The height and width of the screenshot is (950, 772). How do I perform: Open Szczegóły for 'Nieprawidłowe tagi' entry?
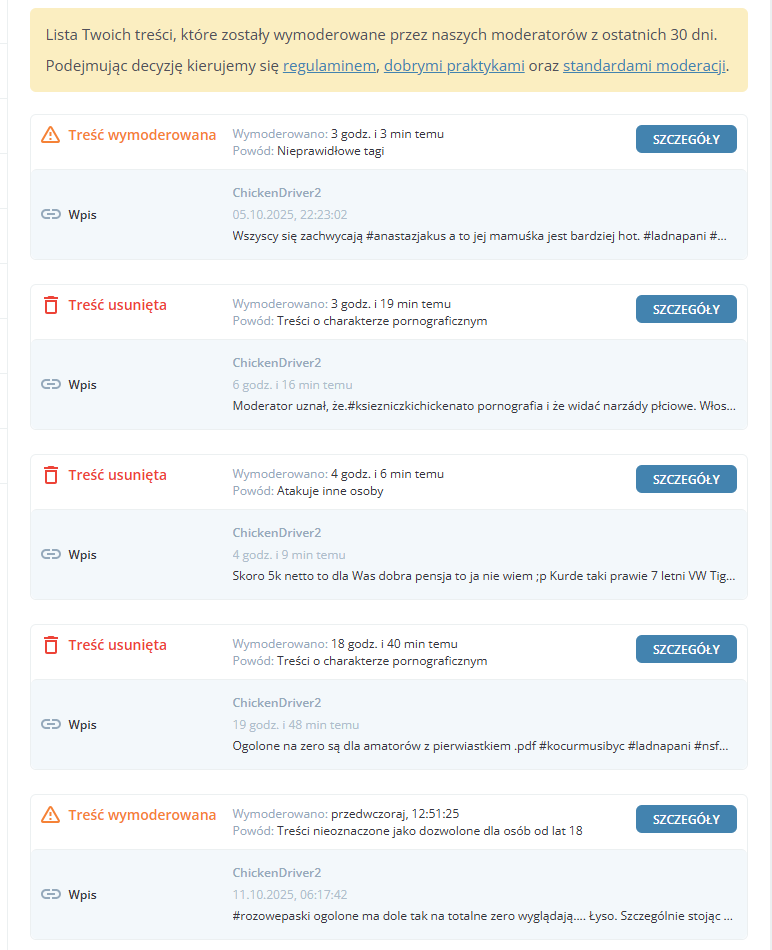pyautogui.click(x=686, y=139)
